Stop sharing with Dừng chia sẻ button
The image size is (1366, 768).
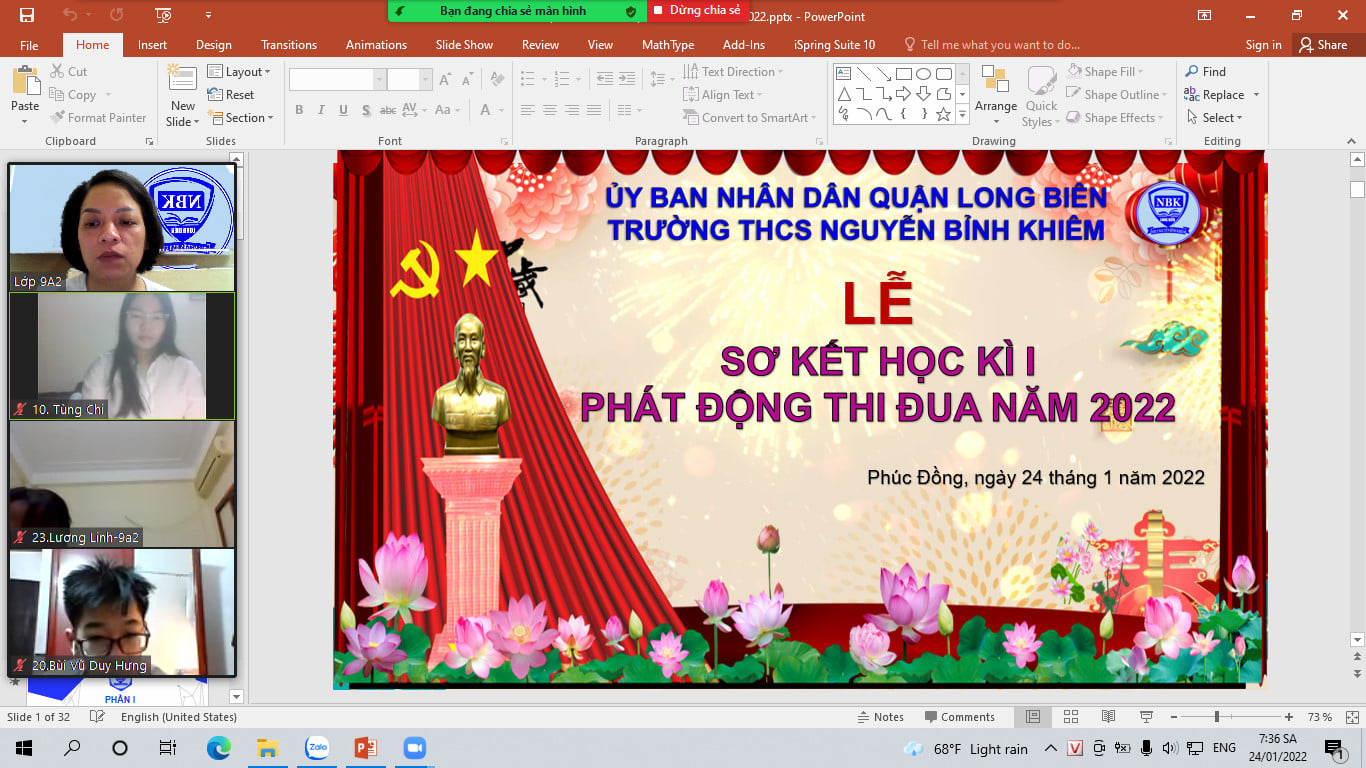point(697,11)
